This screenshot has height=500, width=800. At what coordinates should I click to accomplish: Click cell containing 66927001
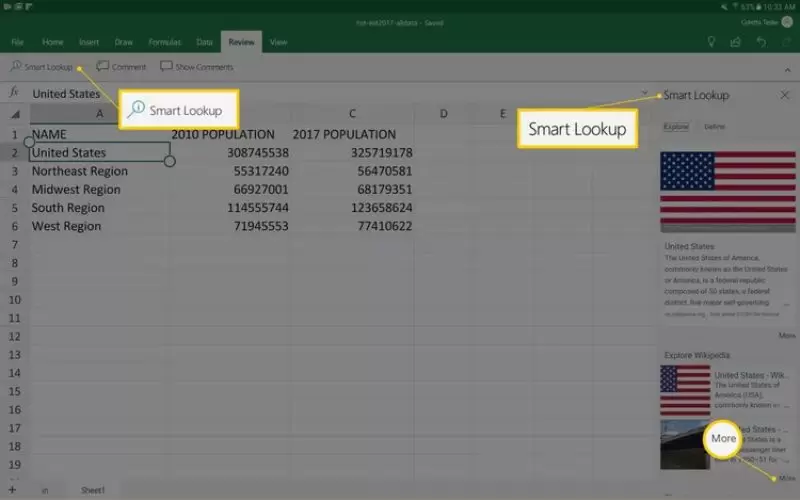pyautogui.click(x=231, y=189)
